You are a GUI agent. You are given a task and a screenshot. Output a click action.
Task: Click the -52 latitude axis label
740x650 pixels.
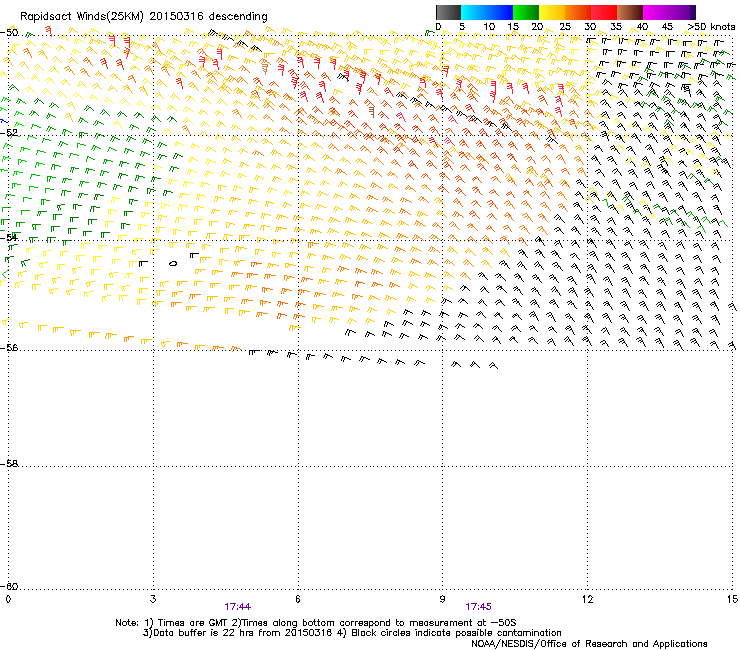pyautogui.click(x=9, y=133)
